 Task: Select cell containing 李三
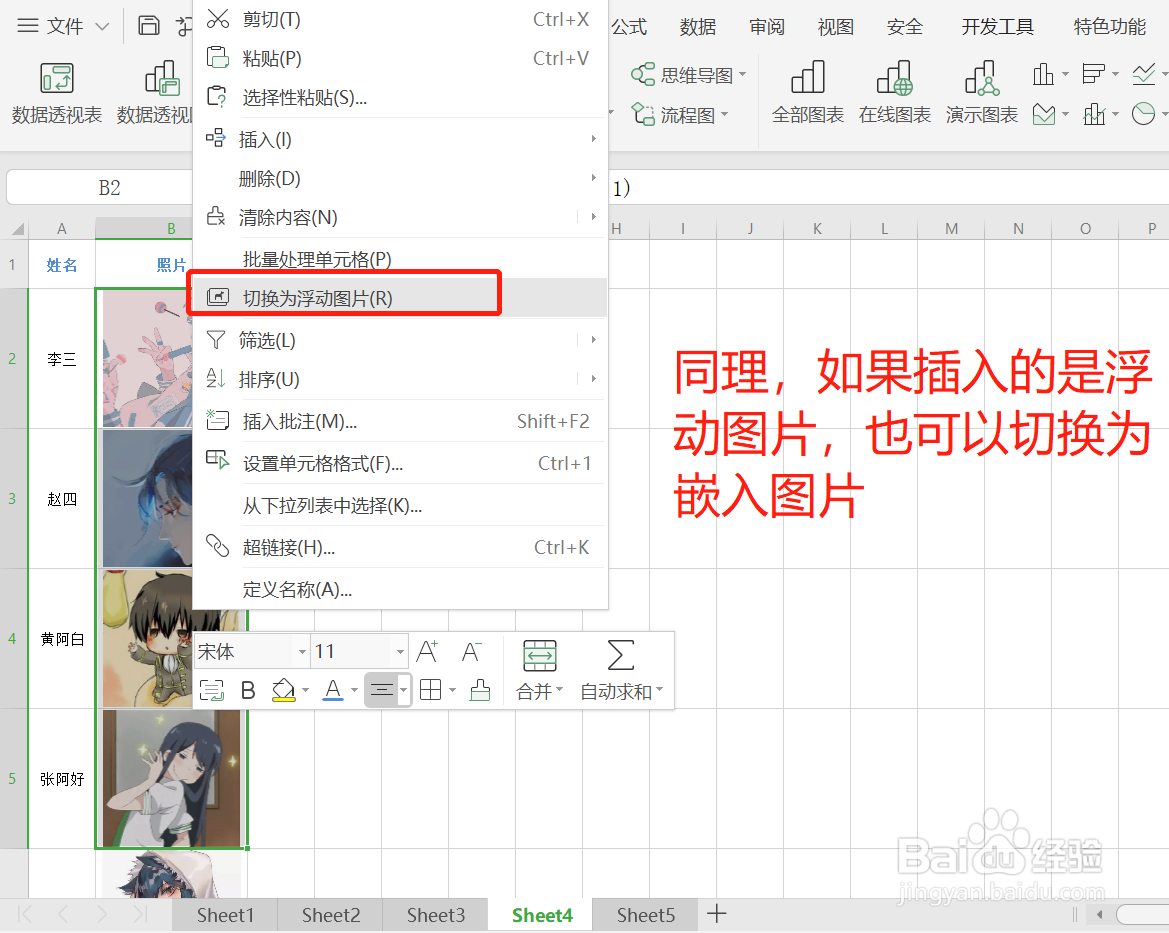pyautogui.click(x=62, y=359)
